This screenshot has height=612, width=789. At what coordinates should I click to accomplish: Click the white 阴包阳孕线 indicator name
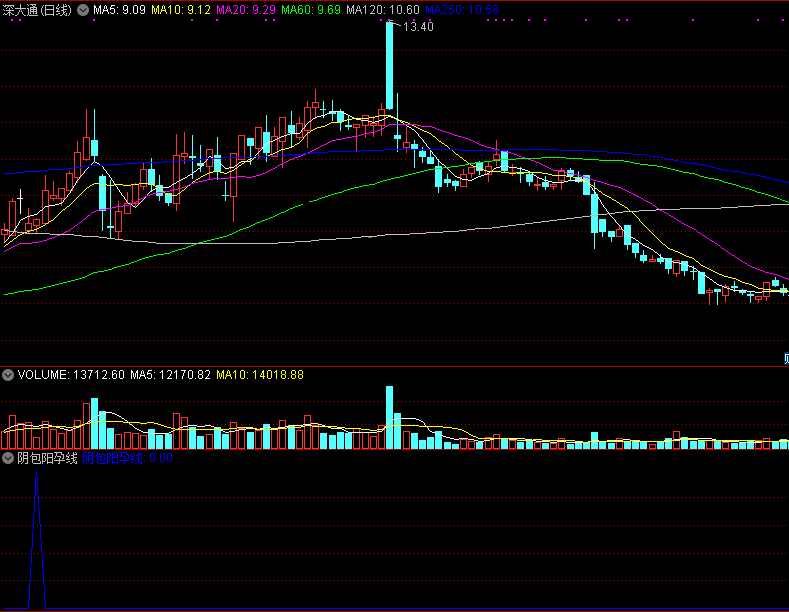click(x=47, y=458)
